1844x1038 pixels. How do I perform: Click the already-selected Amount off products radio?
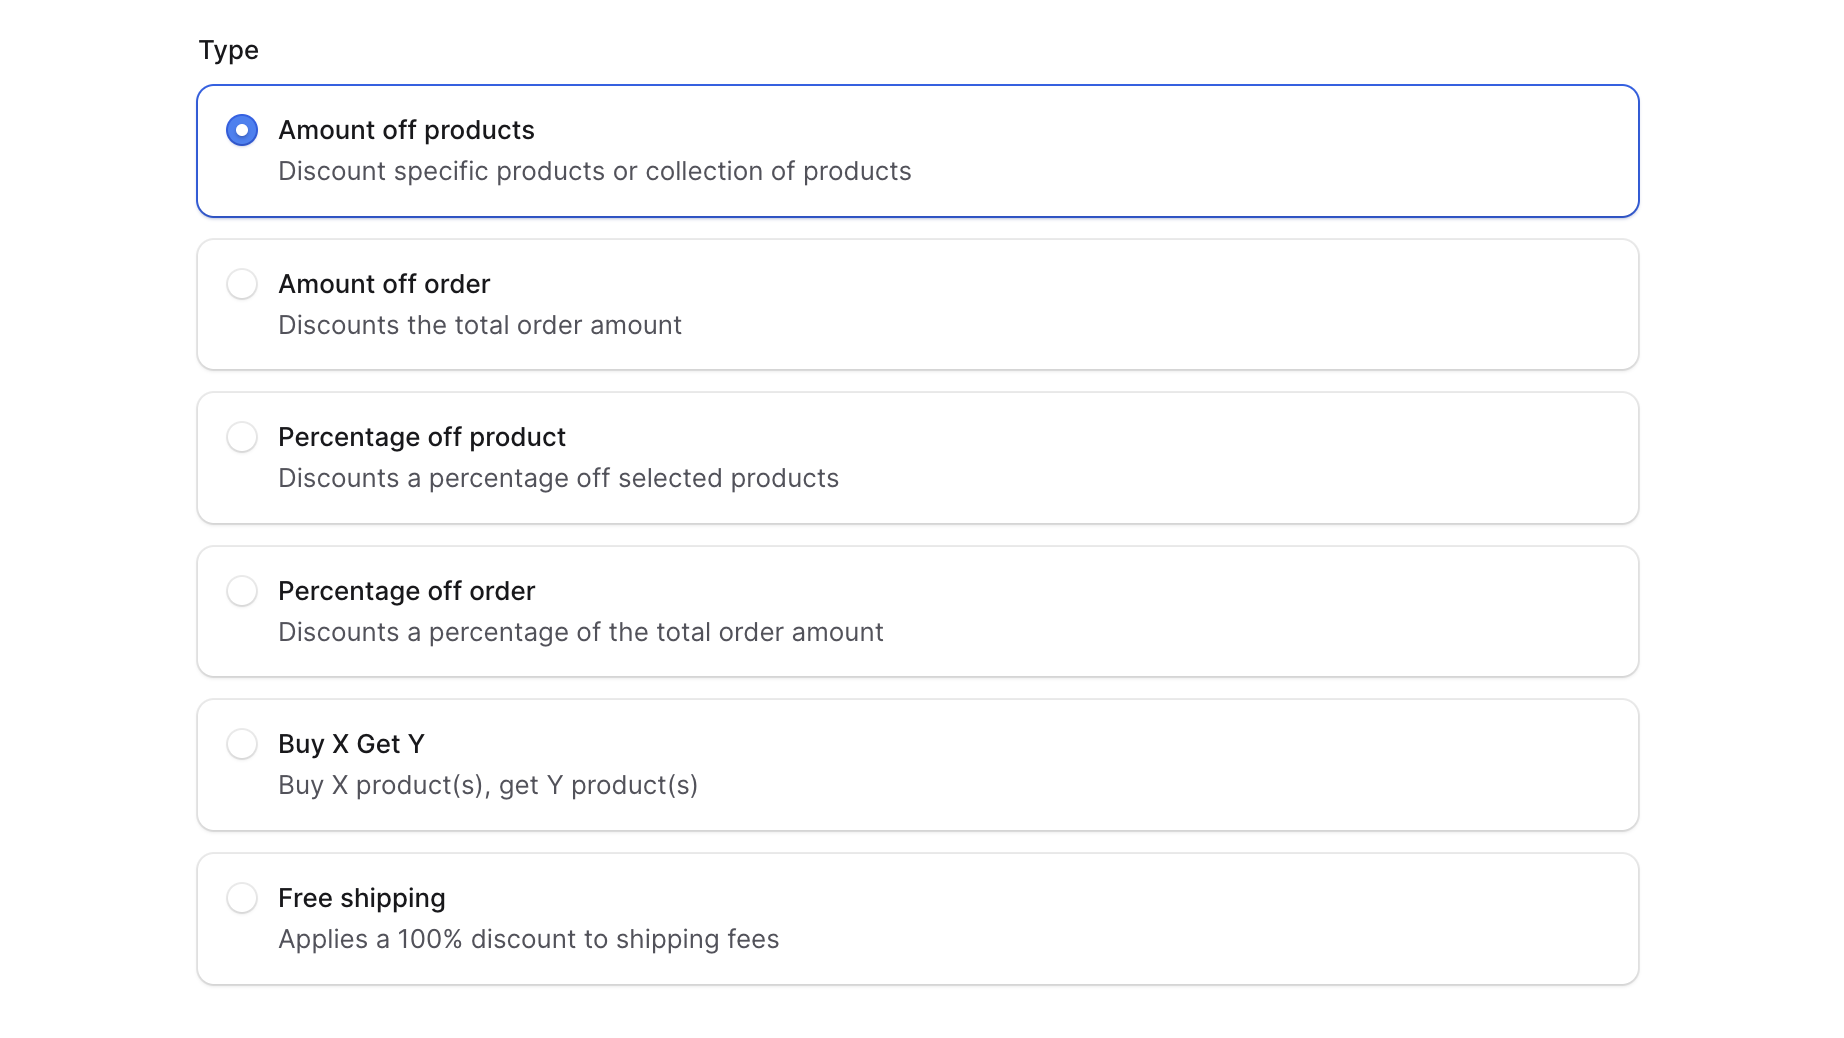pyautogui.click(x=241, y=130)
